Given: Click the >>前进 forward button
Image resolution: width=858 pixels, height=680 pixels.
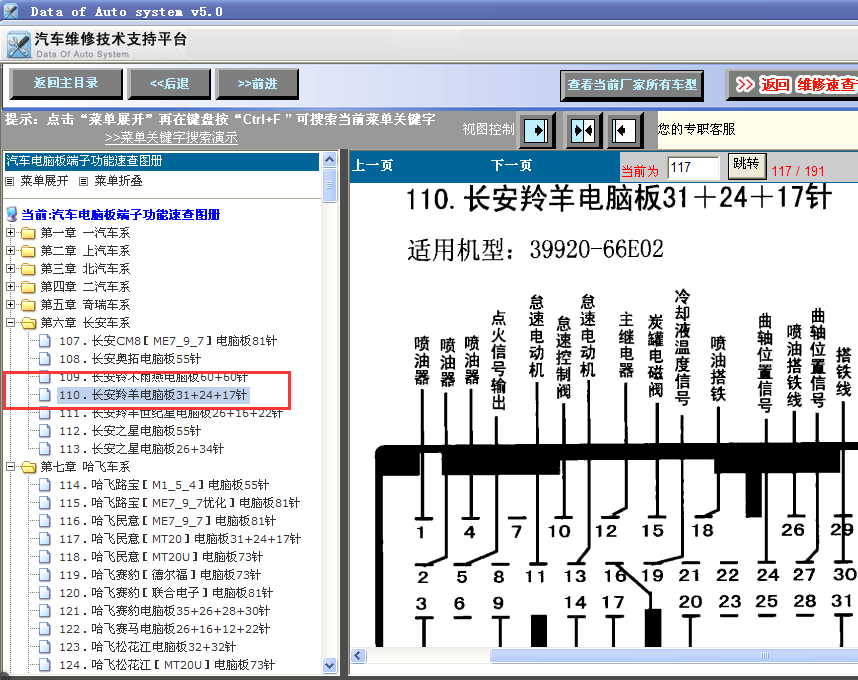Looking at the screenshot, I should [x=257, y=84].
